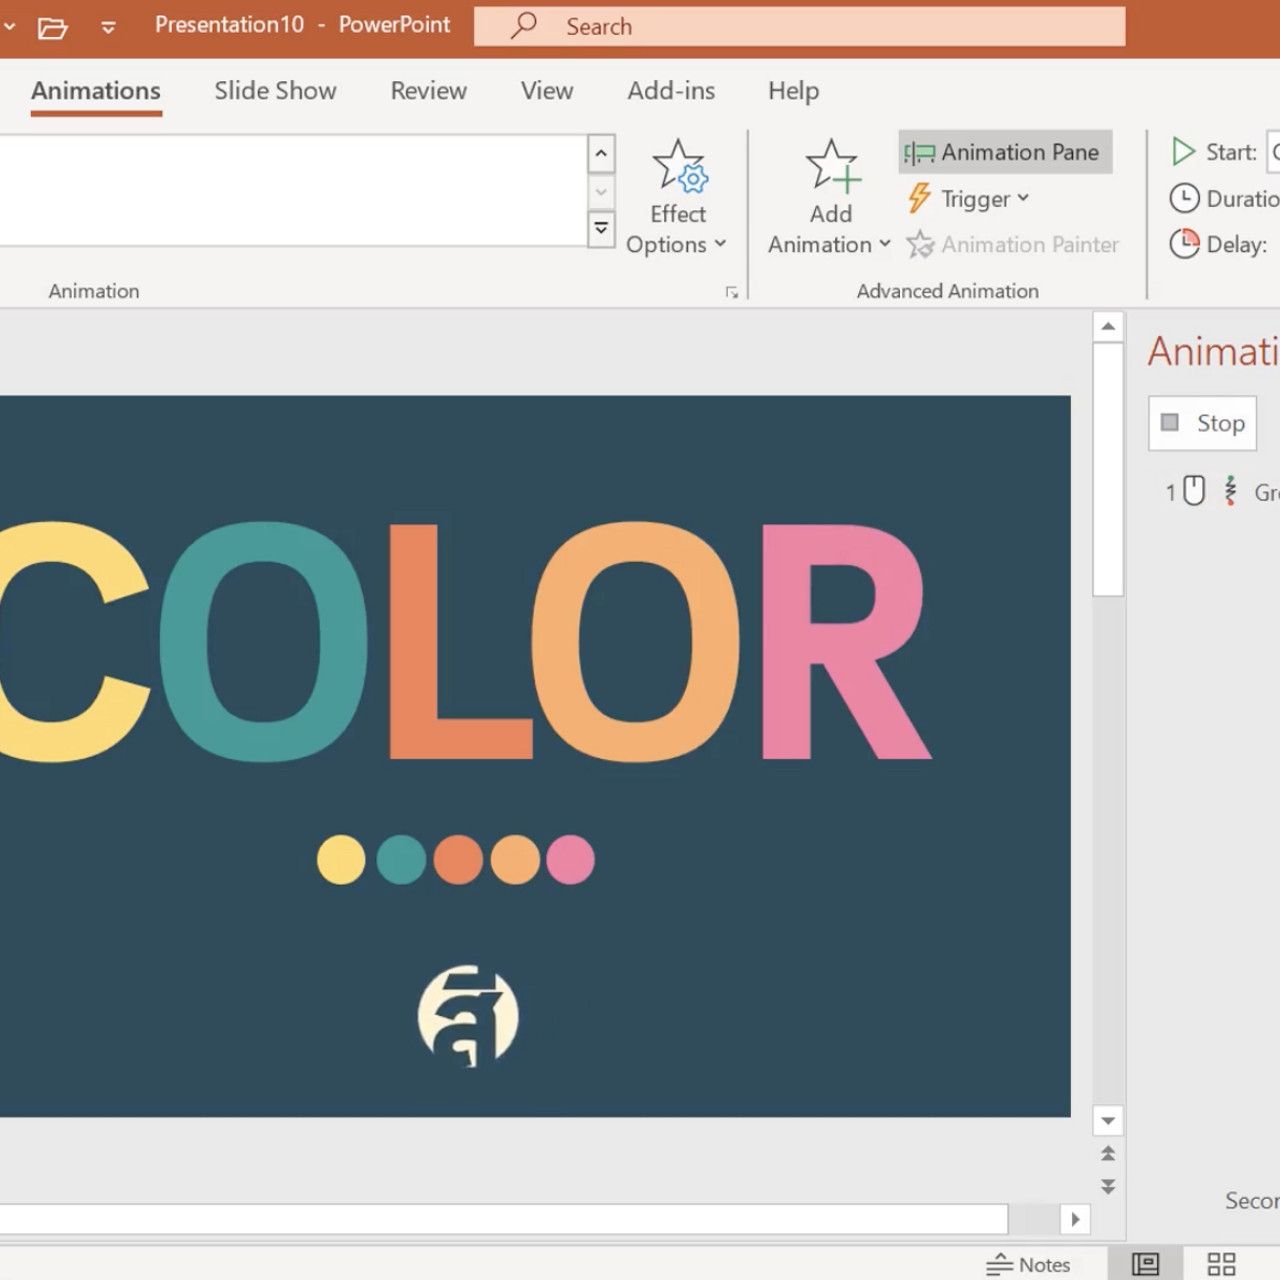Click the Animation Painter star icon

tap(920, 245)
